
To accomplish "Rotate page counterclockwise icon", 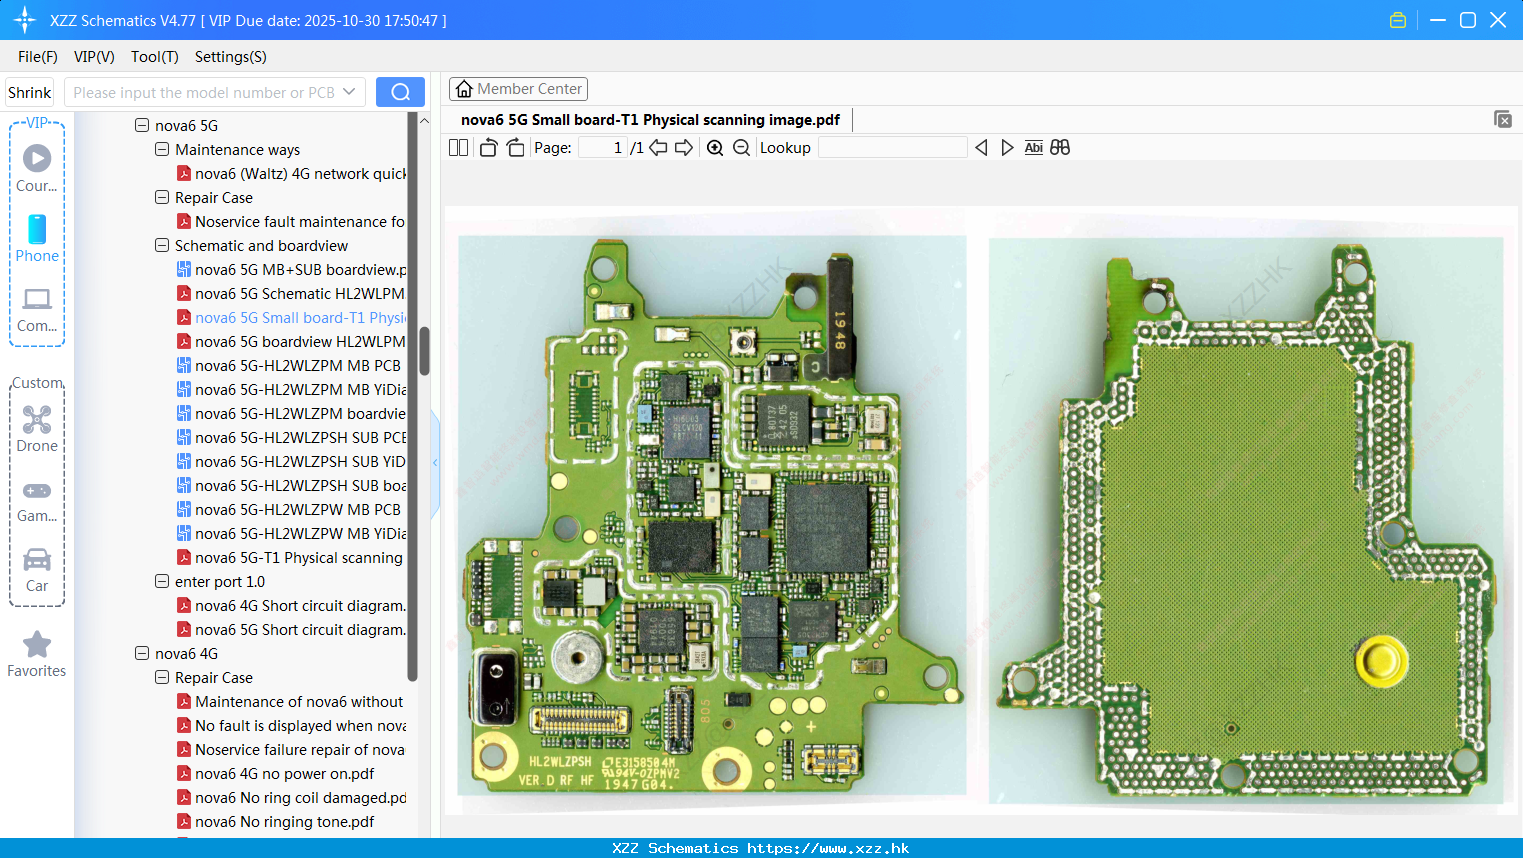I will [x=488, y=147].
